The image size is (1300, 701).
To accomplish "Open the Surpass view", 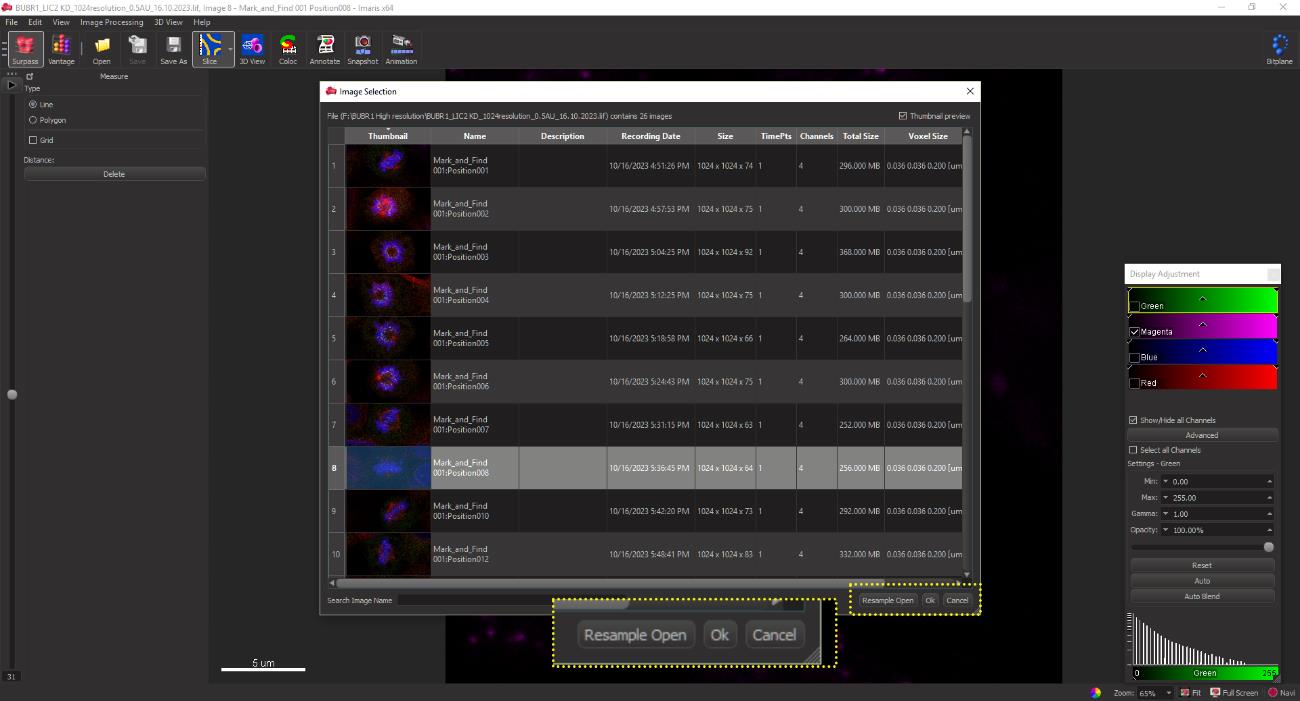I will pyautogui.click(x=25, y=49).
